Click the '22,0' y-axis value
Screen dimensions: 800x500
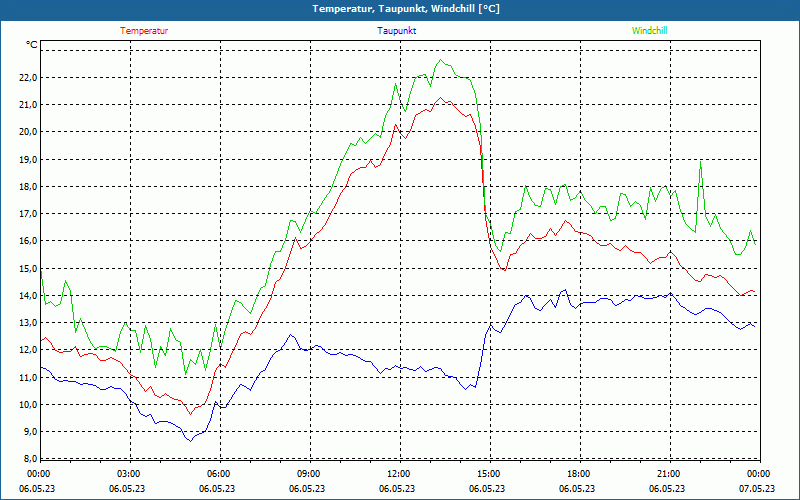click(29, 78)
